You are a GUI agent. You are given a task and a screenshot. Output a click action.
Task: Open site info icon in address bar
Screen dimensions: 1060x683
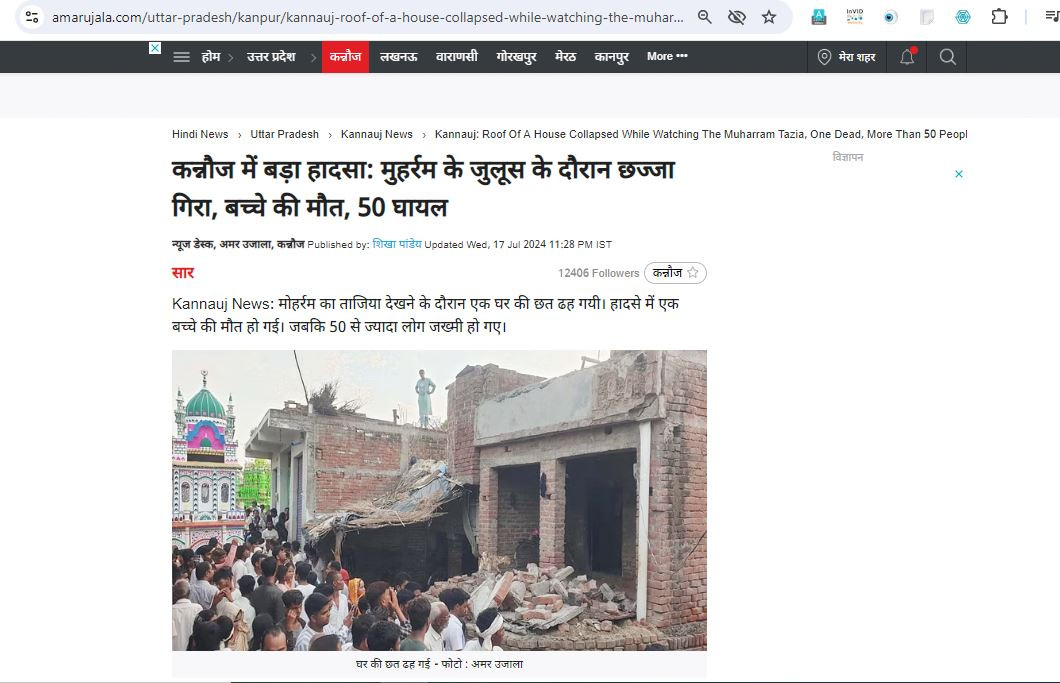[31, 17]
